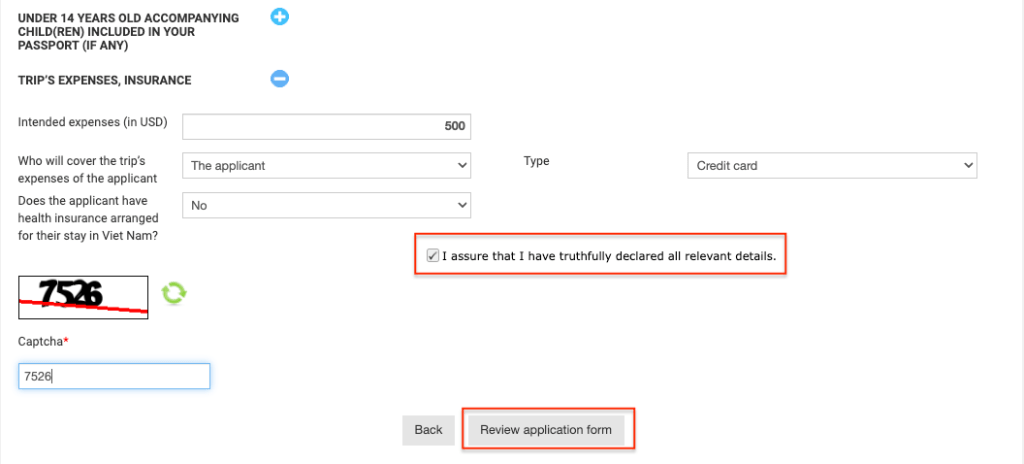Open the health insurance dropdown showing No

coord(327,205)
